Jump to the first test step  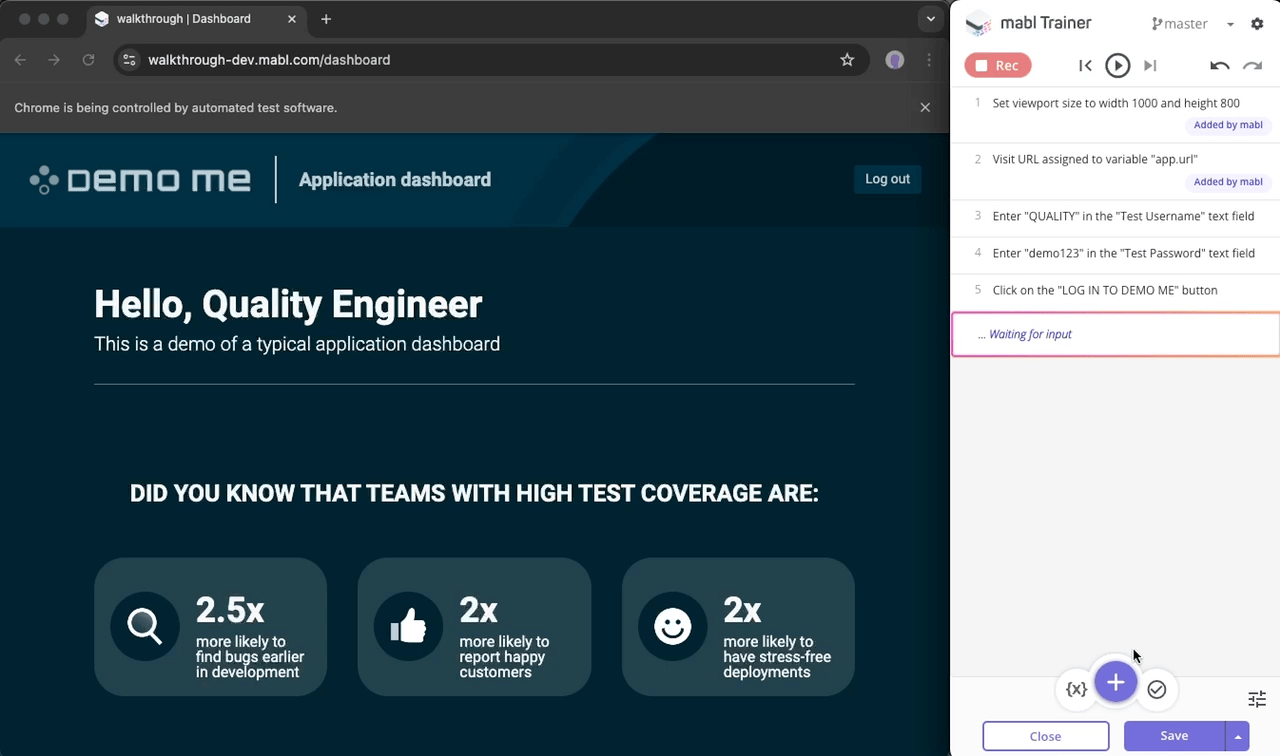(1085, 65)
